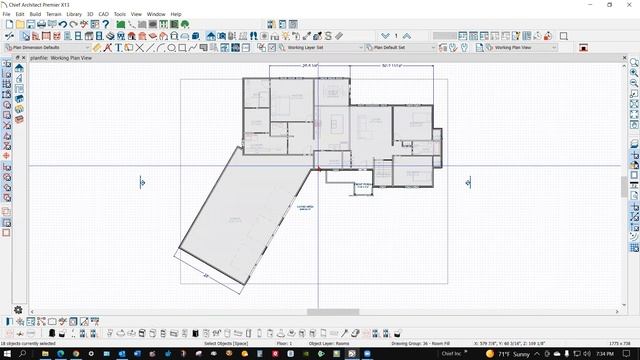Screen dimensions: 640x360
Task: Click the Print icon in the toolbar
Action: (41, 24)
